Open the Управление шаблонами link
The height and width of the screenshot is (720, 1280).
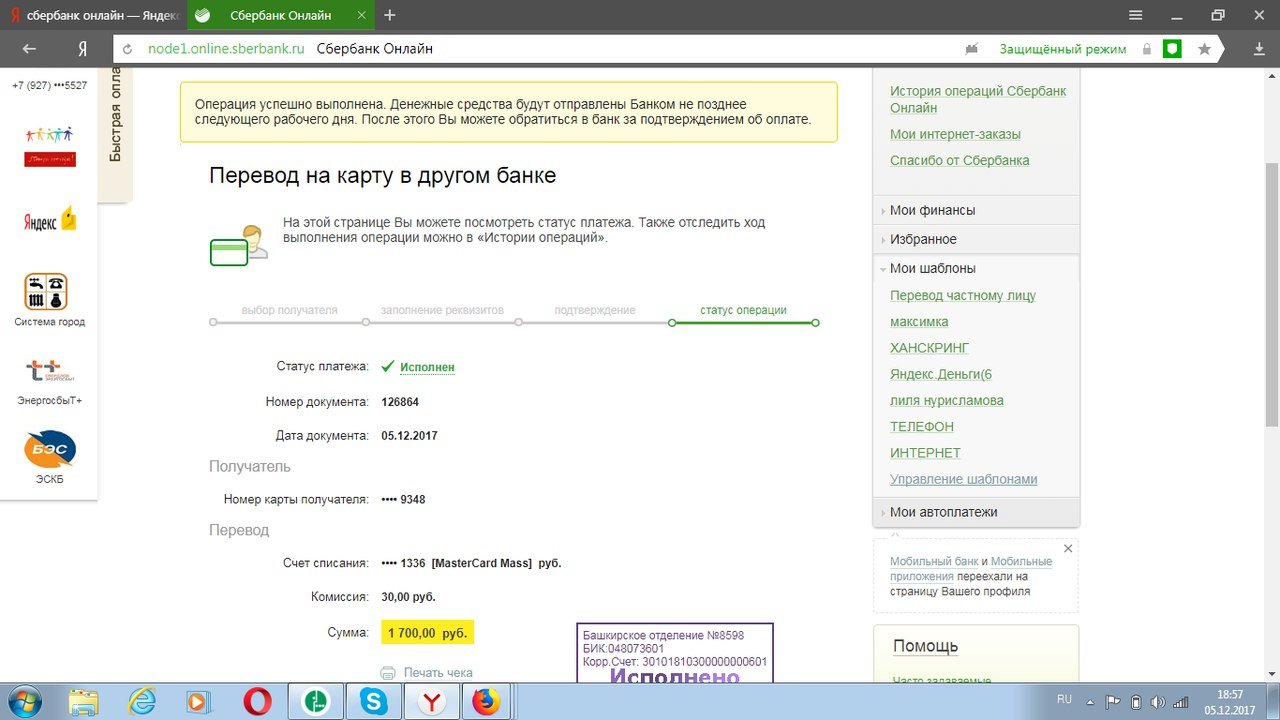tap(964, 479)
